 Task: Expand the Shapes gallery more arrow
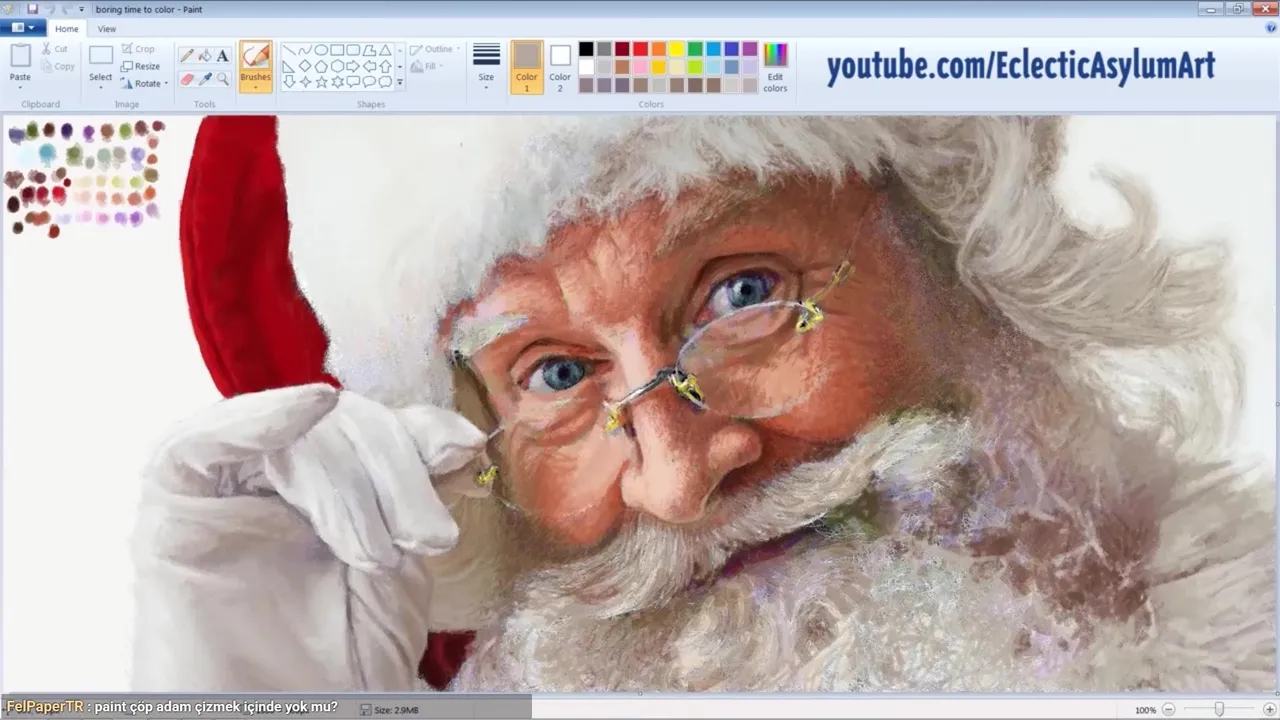pos(399,82)
